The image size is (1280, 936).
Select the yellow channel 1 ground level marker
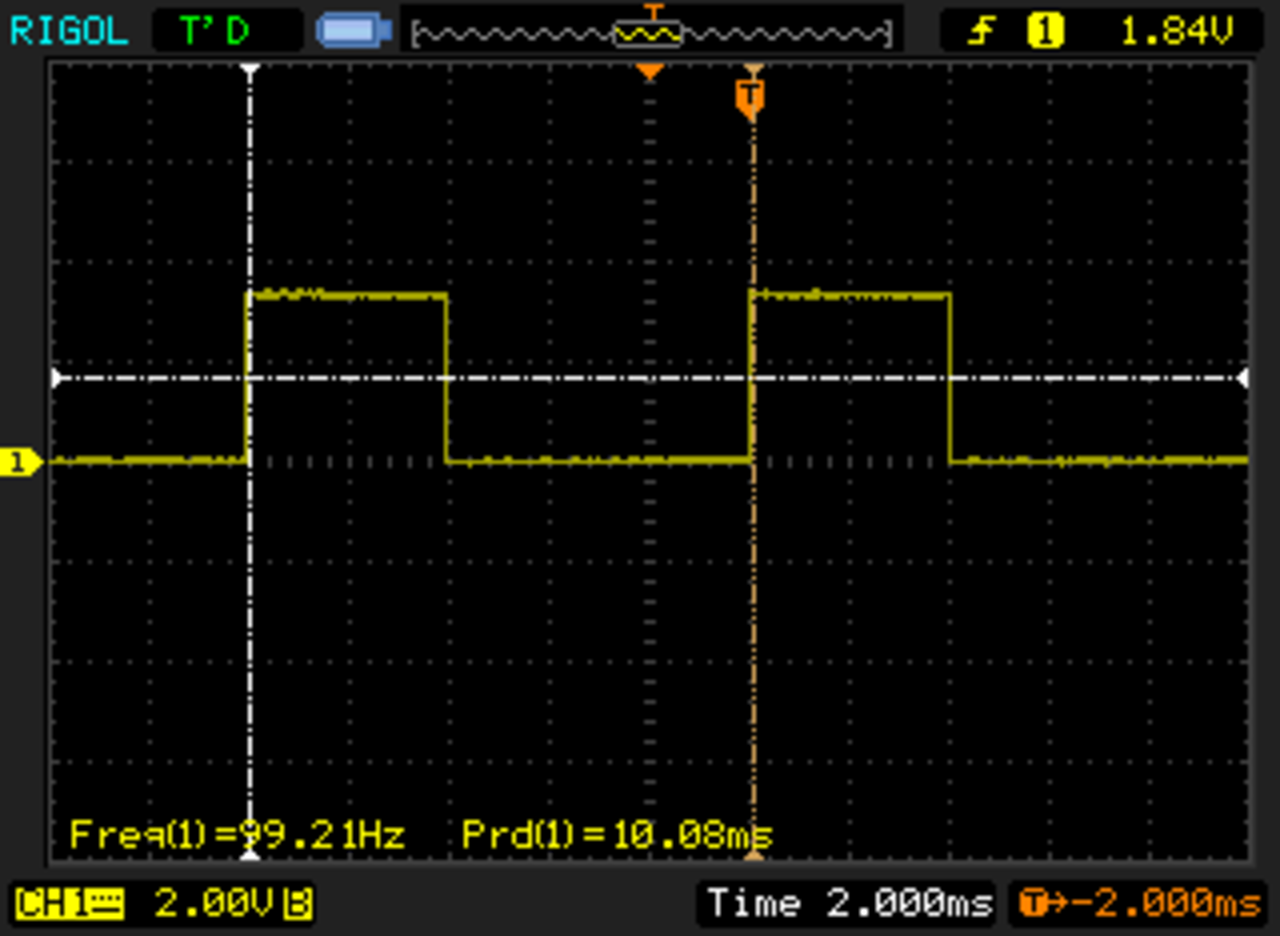(20, 462)
